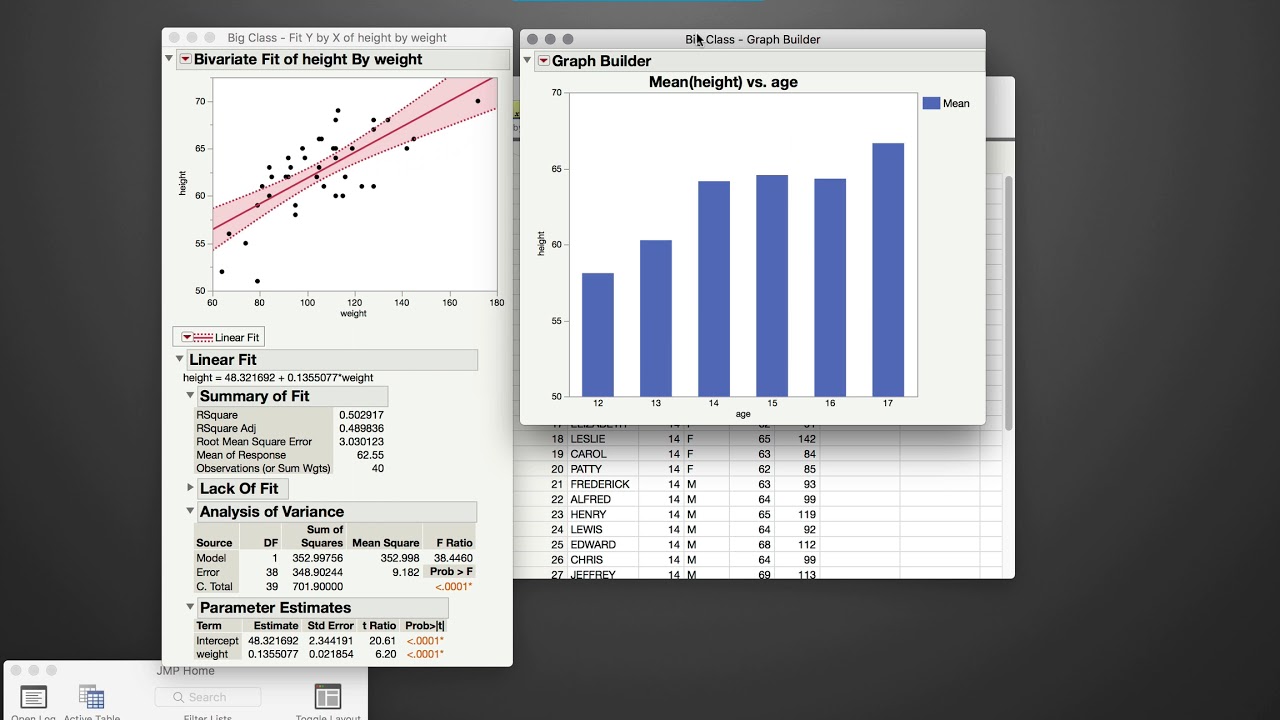The height and width of the screenshot is (720, 1280).
Task: Open the red triangle menu of Bivariate Fit
Action: [185, 59]
